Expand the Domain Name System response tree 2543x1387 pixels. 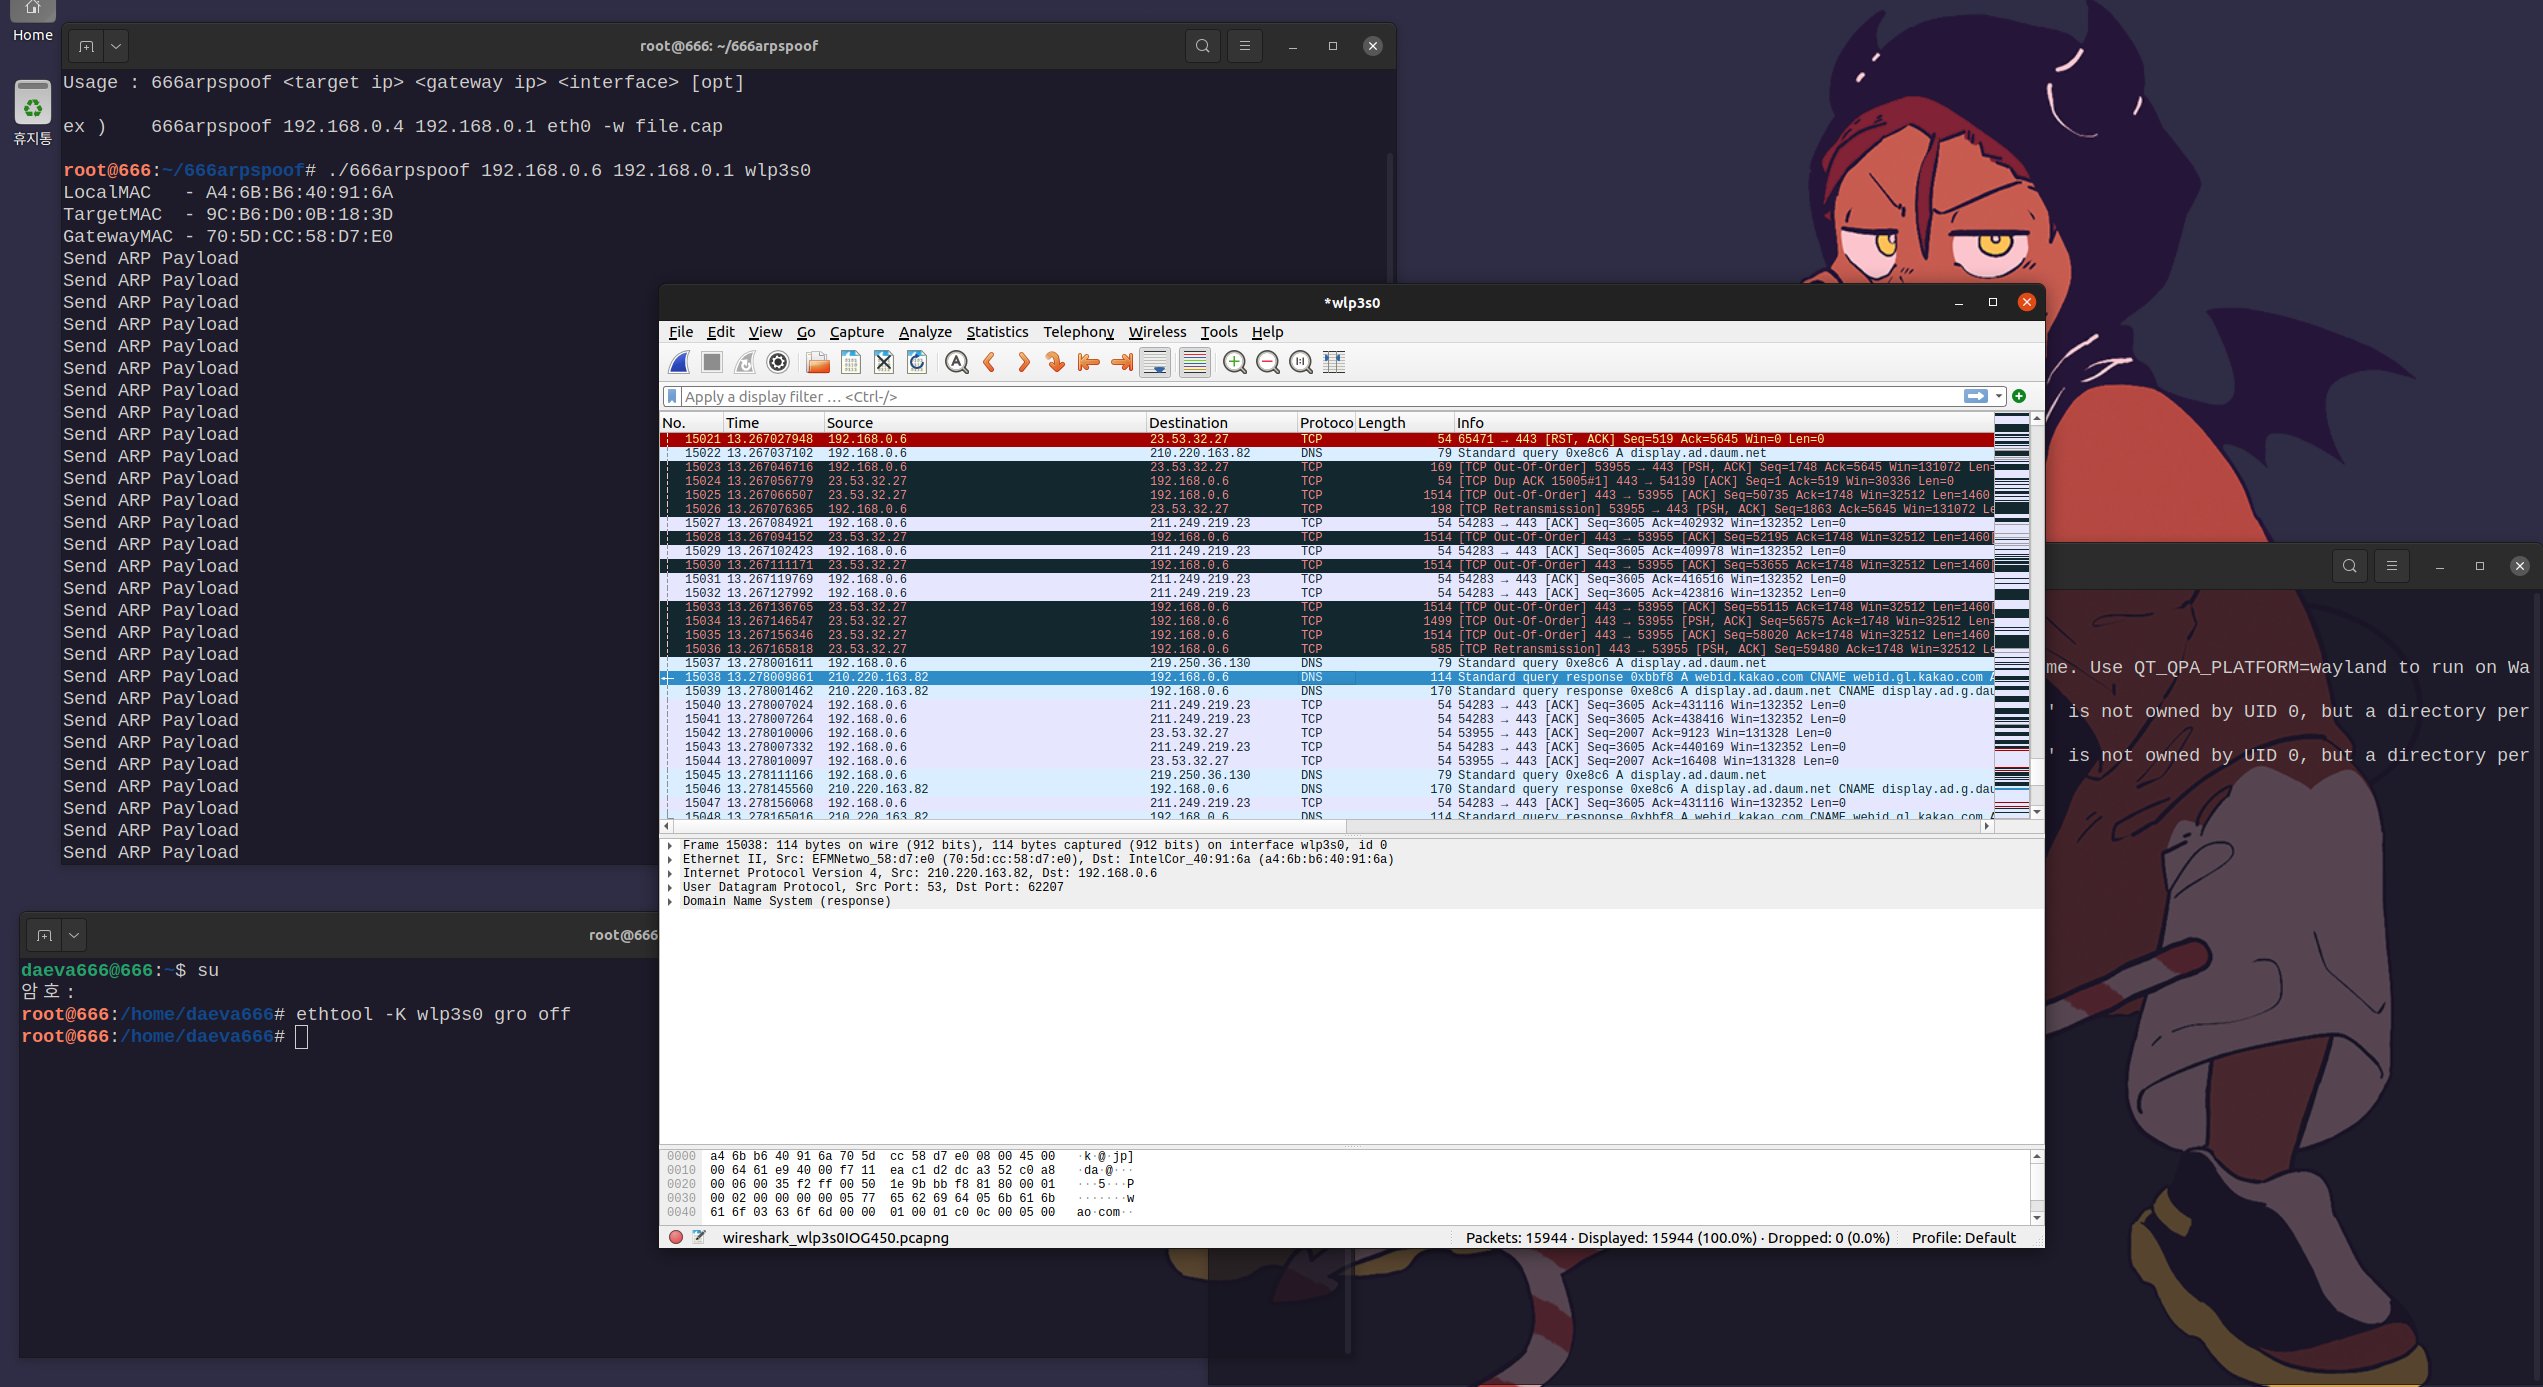point(670,901)
